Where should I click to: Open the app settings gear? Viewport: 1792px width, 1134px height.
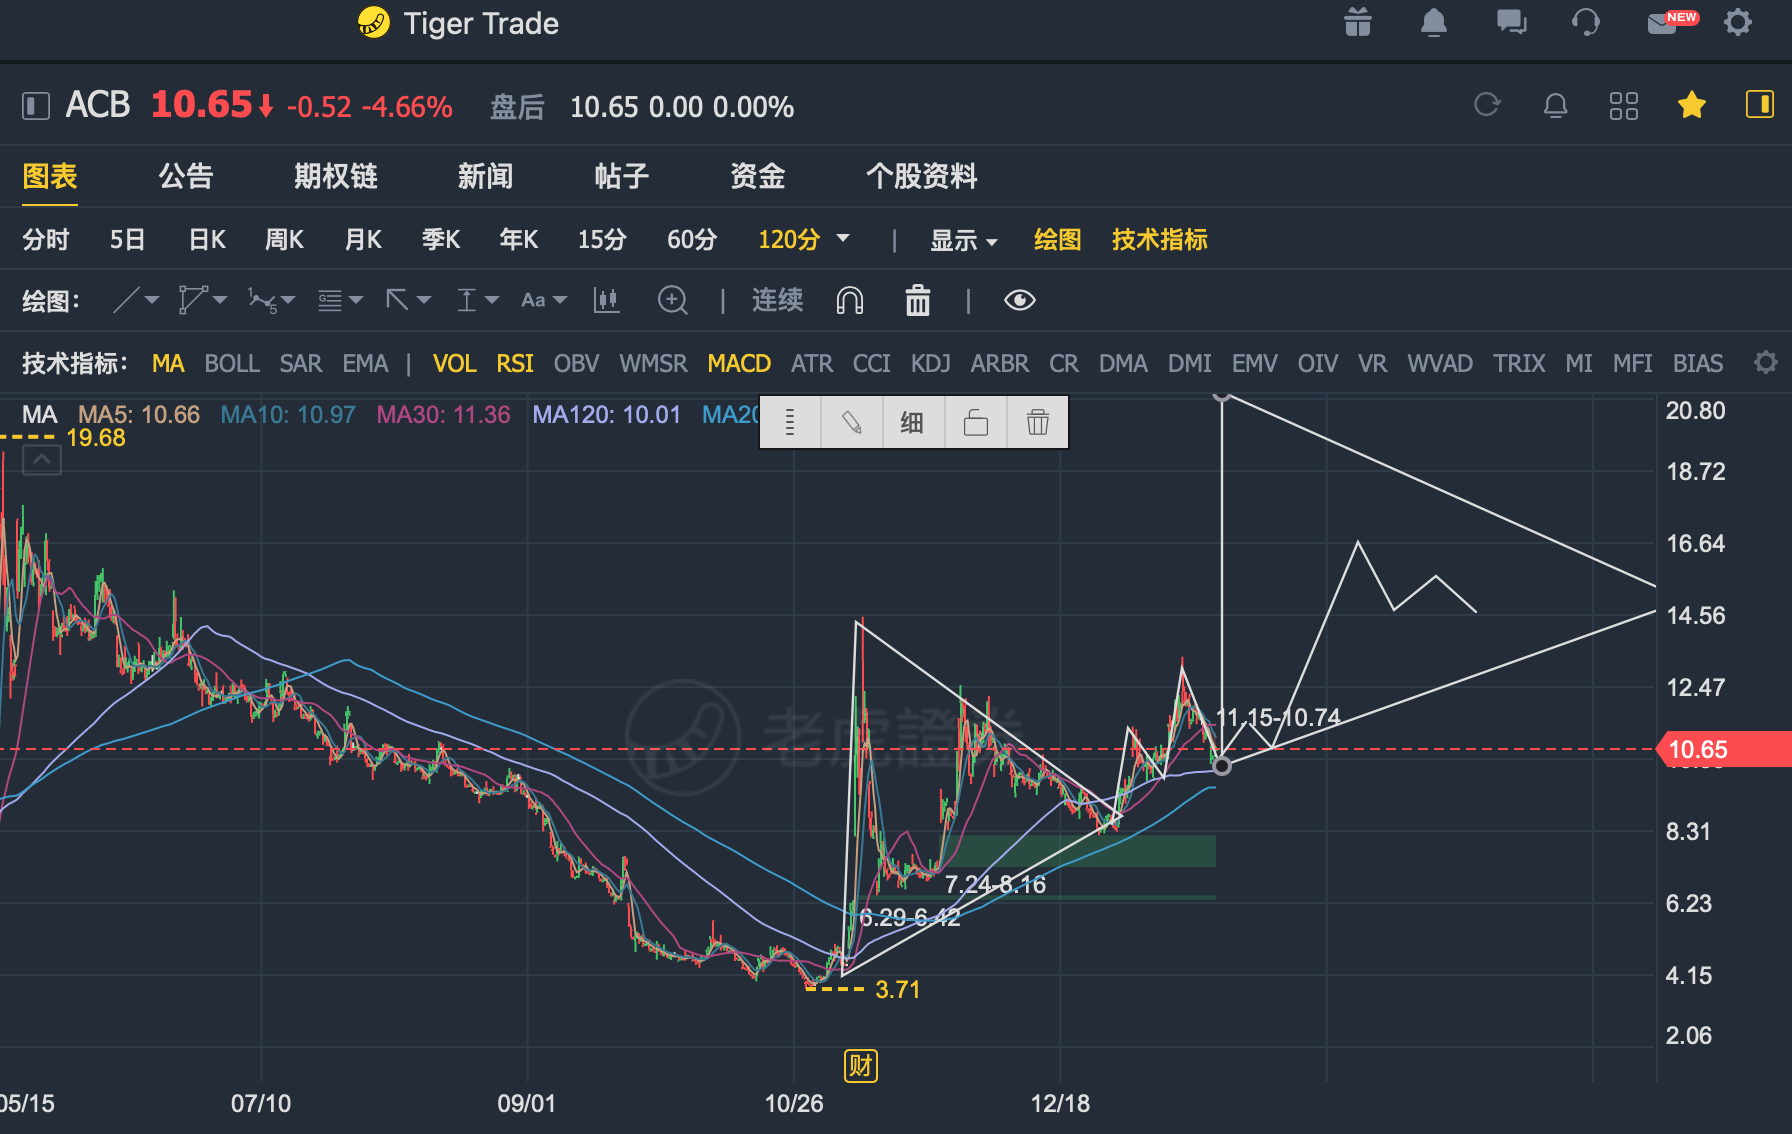point(1739,22)
